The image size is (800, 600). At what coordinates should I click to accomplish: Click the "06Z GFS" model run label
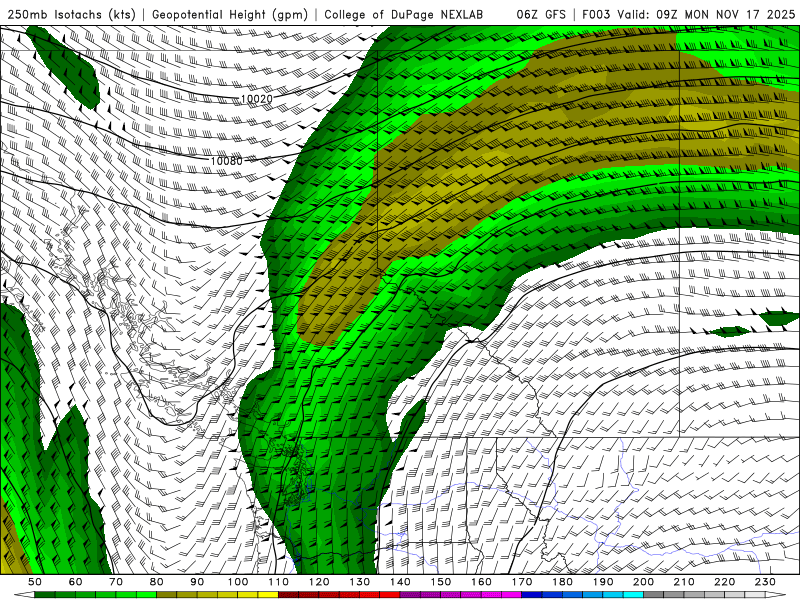(541, 15)
